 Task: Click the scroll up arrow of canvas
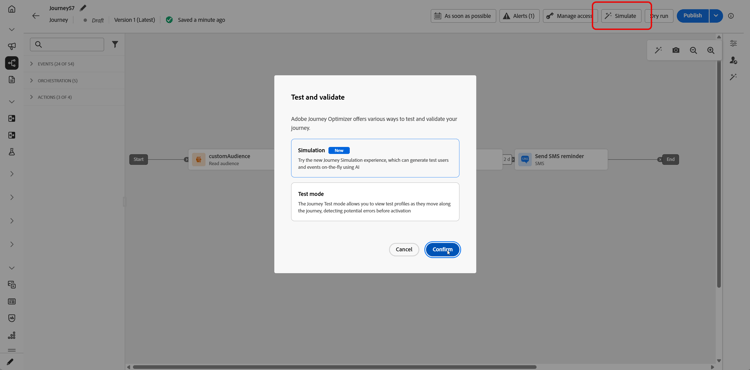click(x=719, y=38)
